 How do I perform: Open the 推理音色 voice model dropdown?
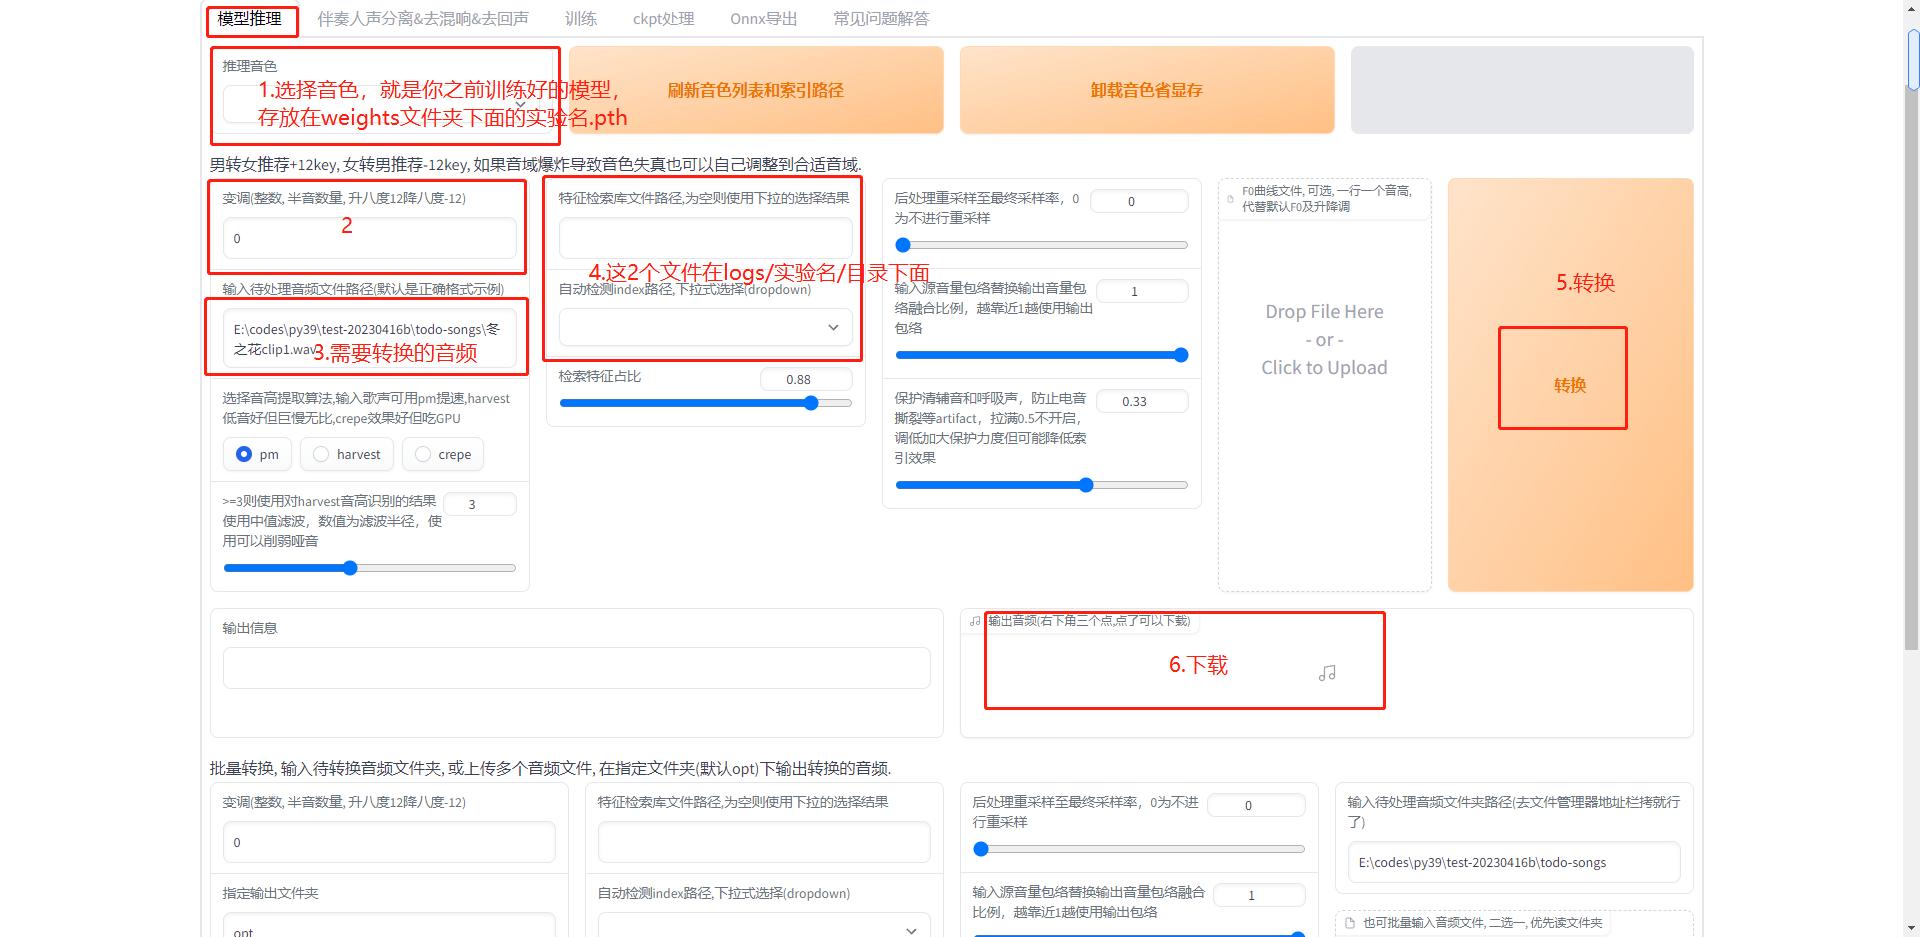coord(380,103)
